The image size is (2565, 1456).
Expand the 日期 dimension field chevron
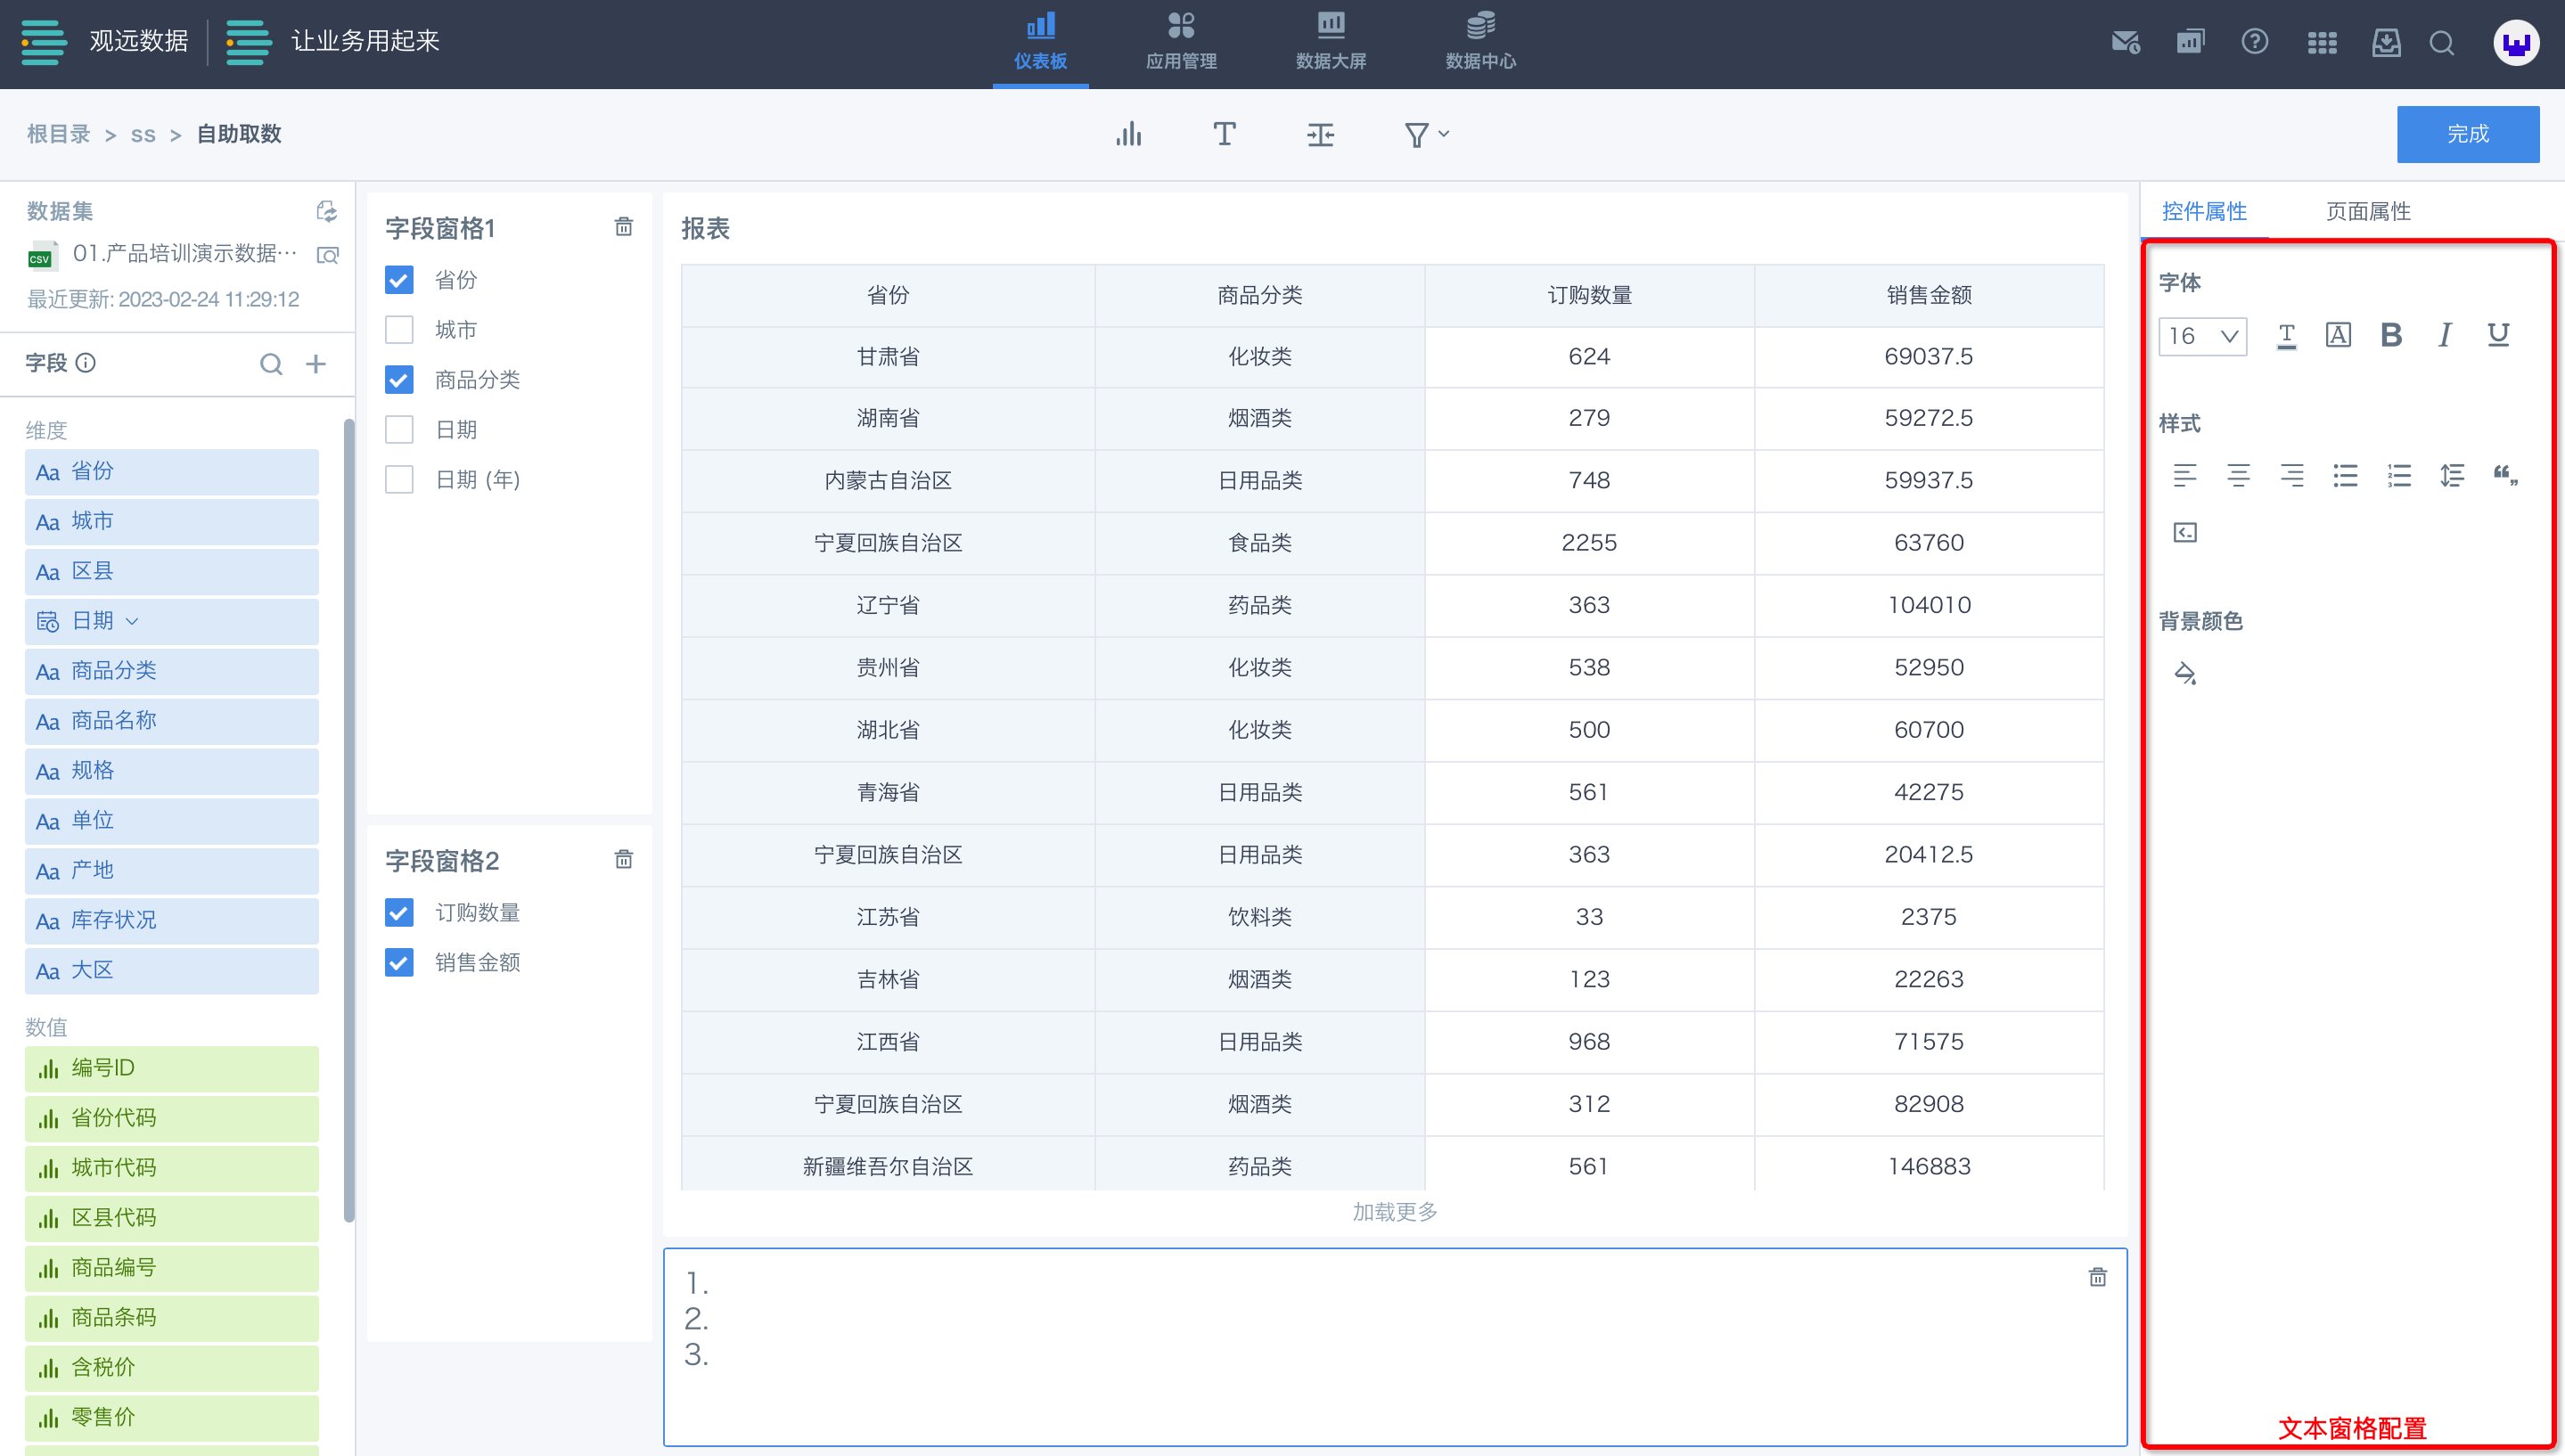pyautogui.click(x=133, y=621)
